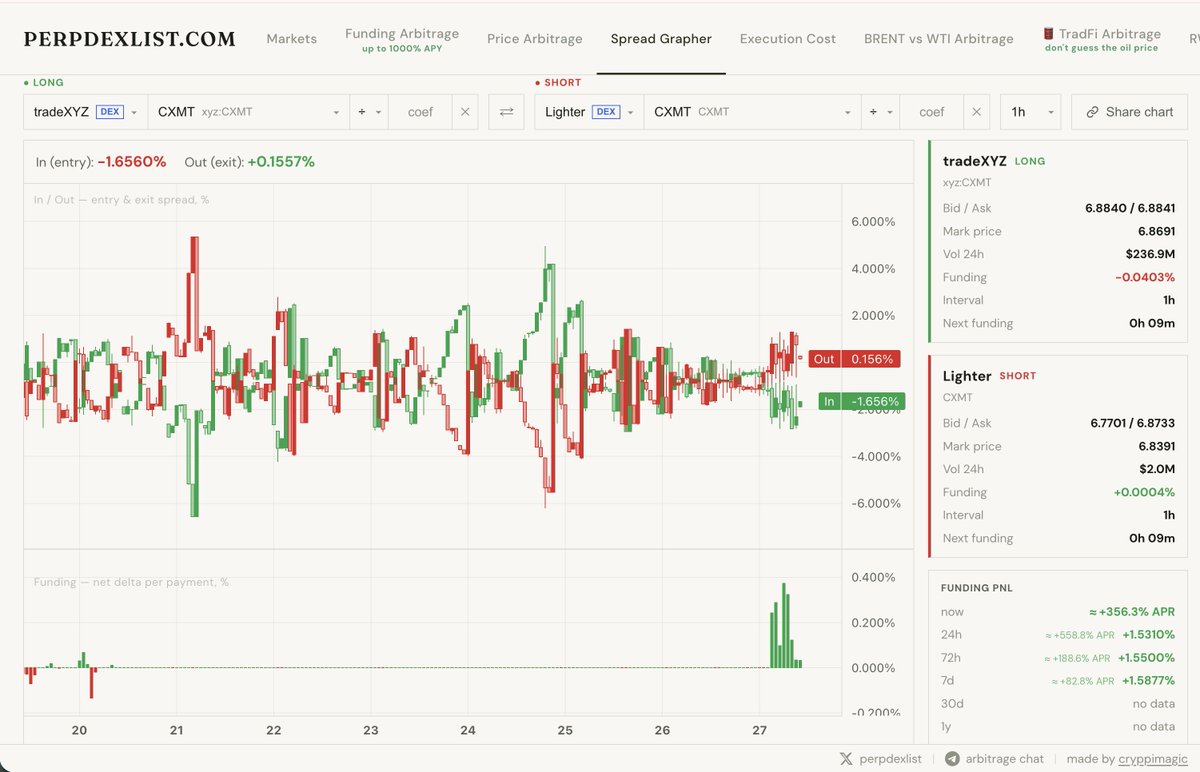Open the Lighter exchange dropdown
This screenshot has width=1200, height=772.
tap(589, 112)
